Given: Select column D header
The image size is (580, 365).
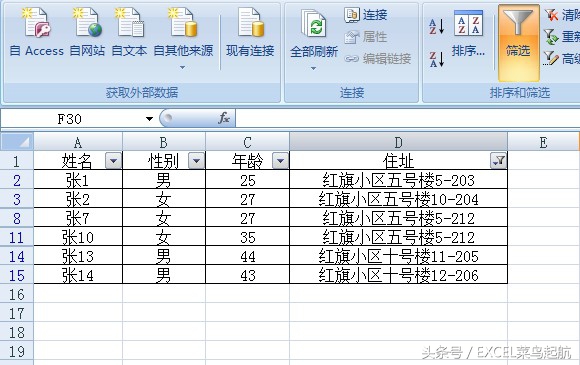Looking at the screenshot, I should click(x=398, y=142).
